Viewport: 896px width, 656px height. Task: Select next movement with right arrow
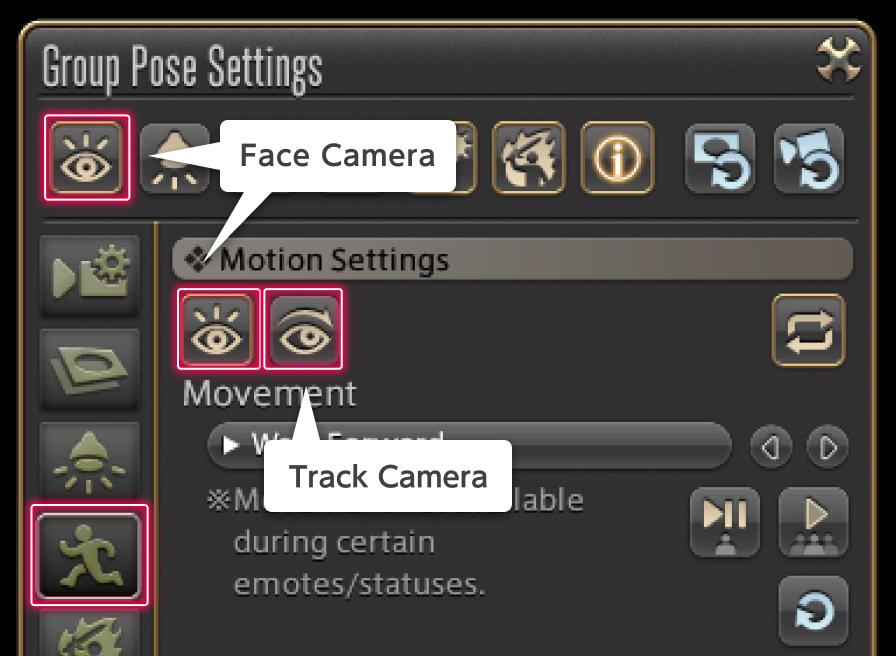pos(827,446)
